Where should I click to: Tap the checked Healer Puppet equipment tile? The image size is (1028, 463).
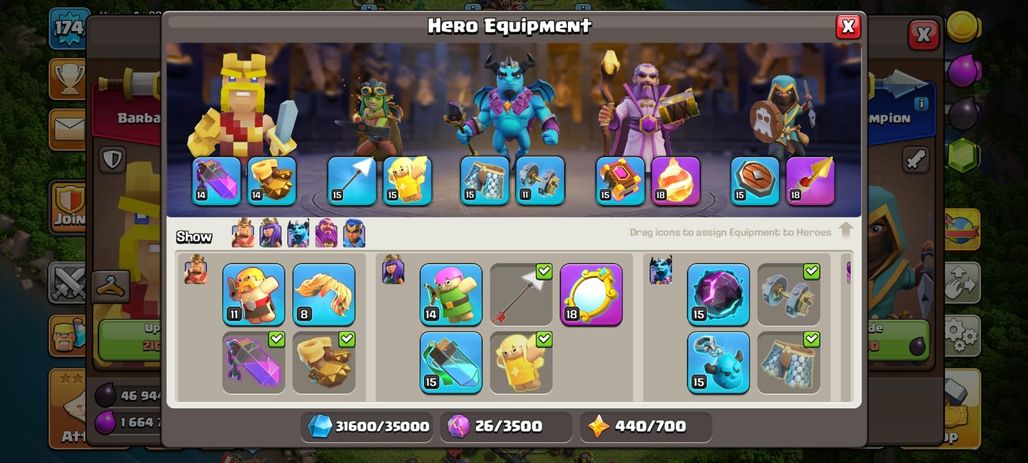pos(522,363)
